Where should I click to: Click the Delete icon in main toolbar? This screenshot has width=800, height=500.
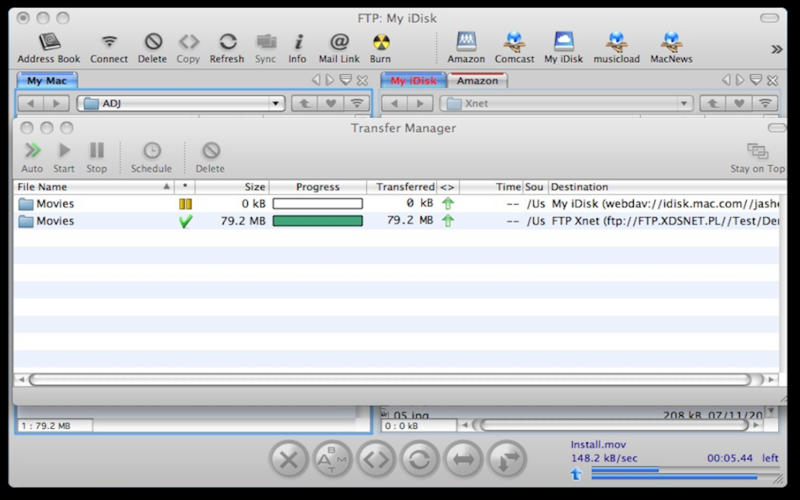coord(153,48)
